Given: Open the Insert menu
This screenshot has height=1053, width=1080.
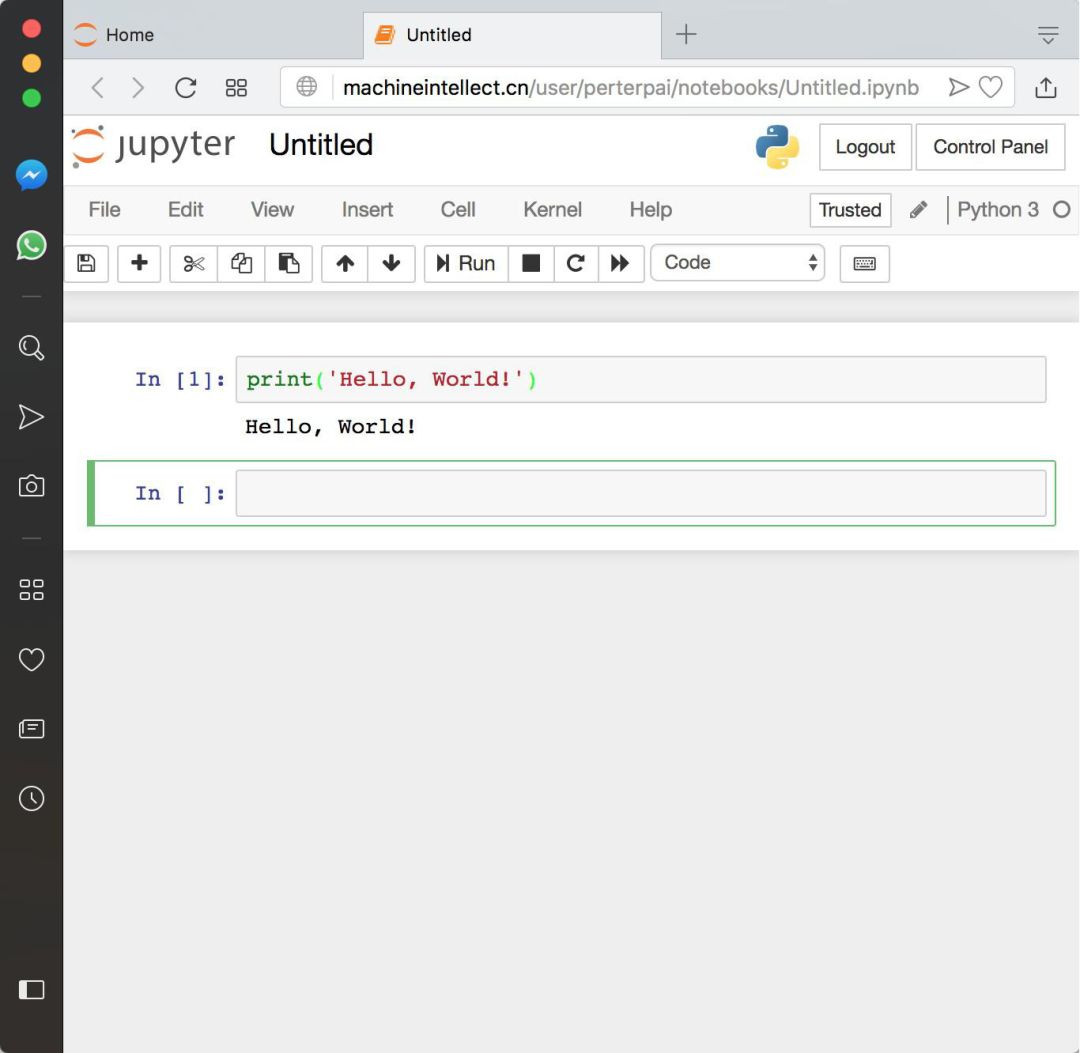Looking at the screenshot, I should [367, 209].
